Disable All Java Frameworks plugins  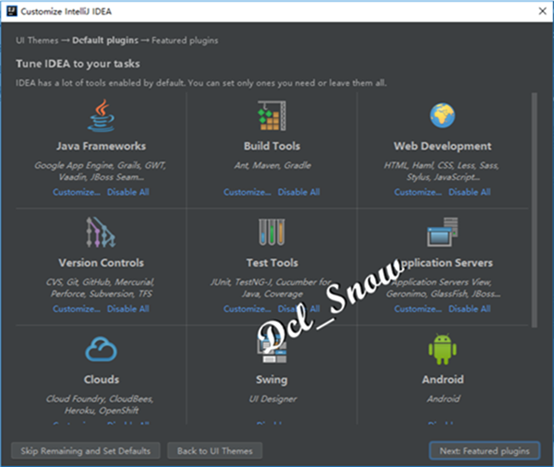tap(128, 192)
